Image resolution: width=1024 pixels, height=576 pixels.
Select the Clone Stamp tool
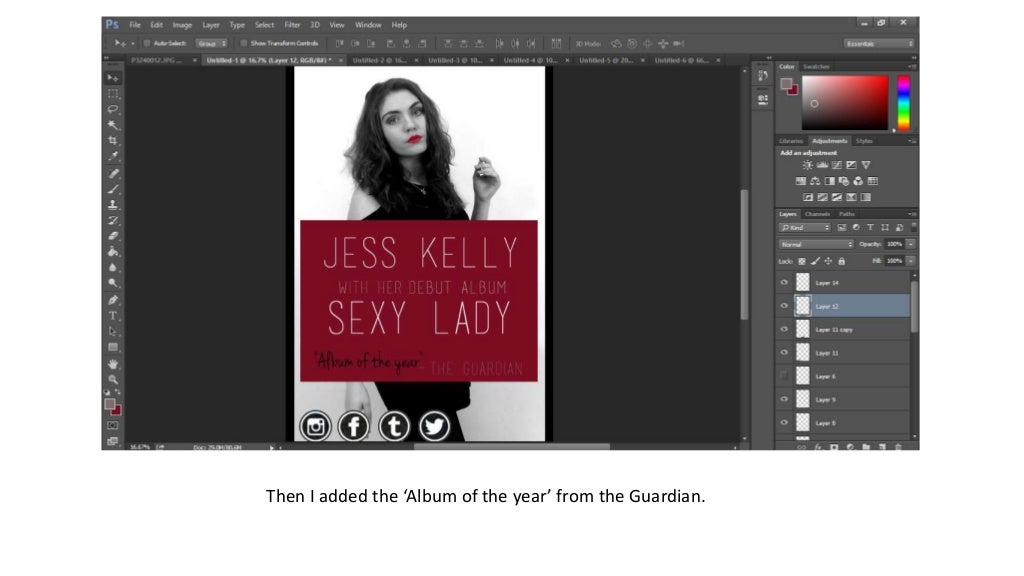click(113, 204)
